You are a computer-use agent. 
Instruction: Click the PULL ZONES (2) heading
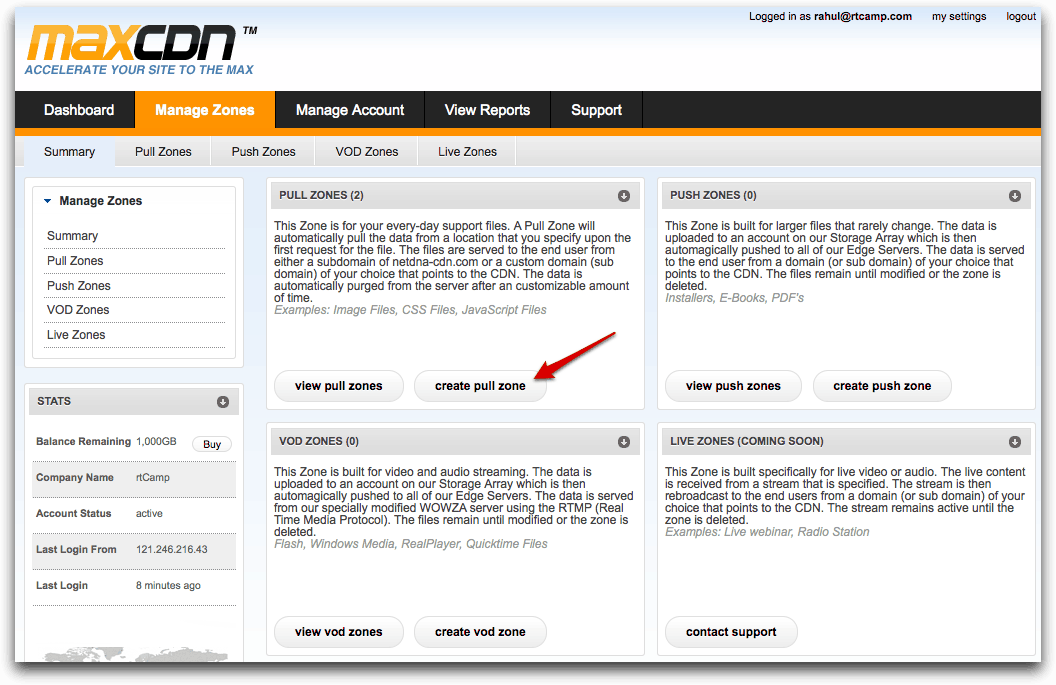click(321, 195)
